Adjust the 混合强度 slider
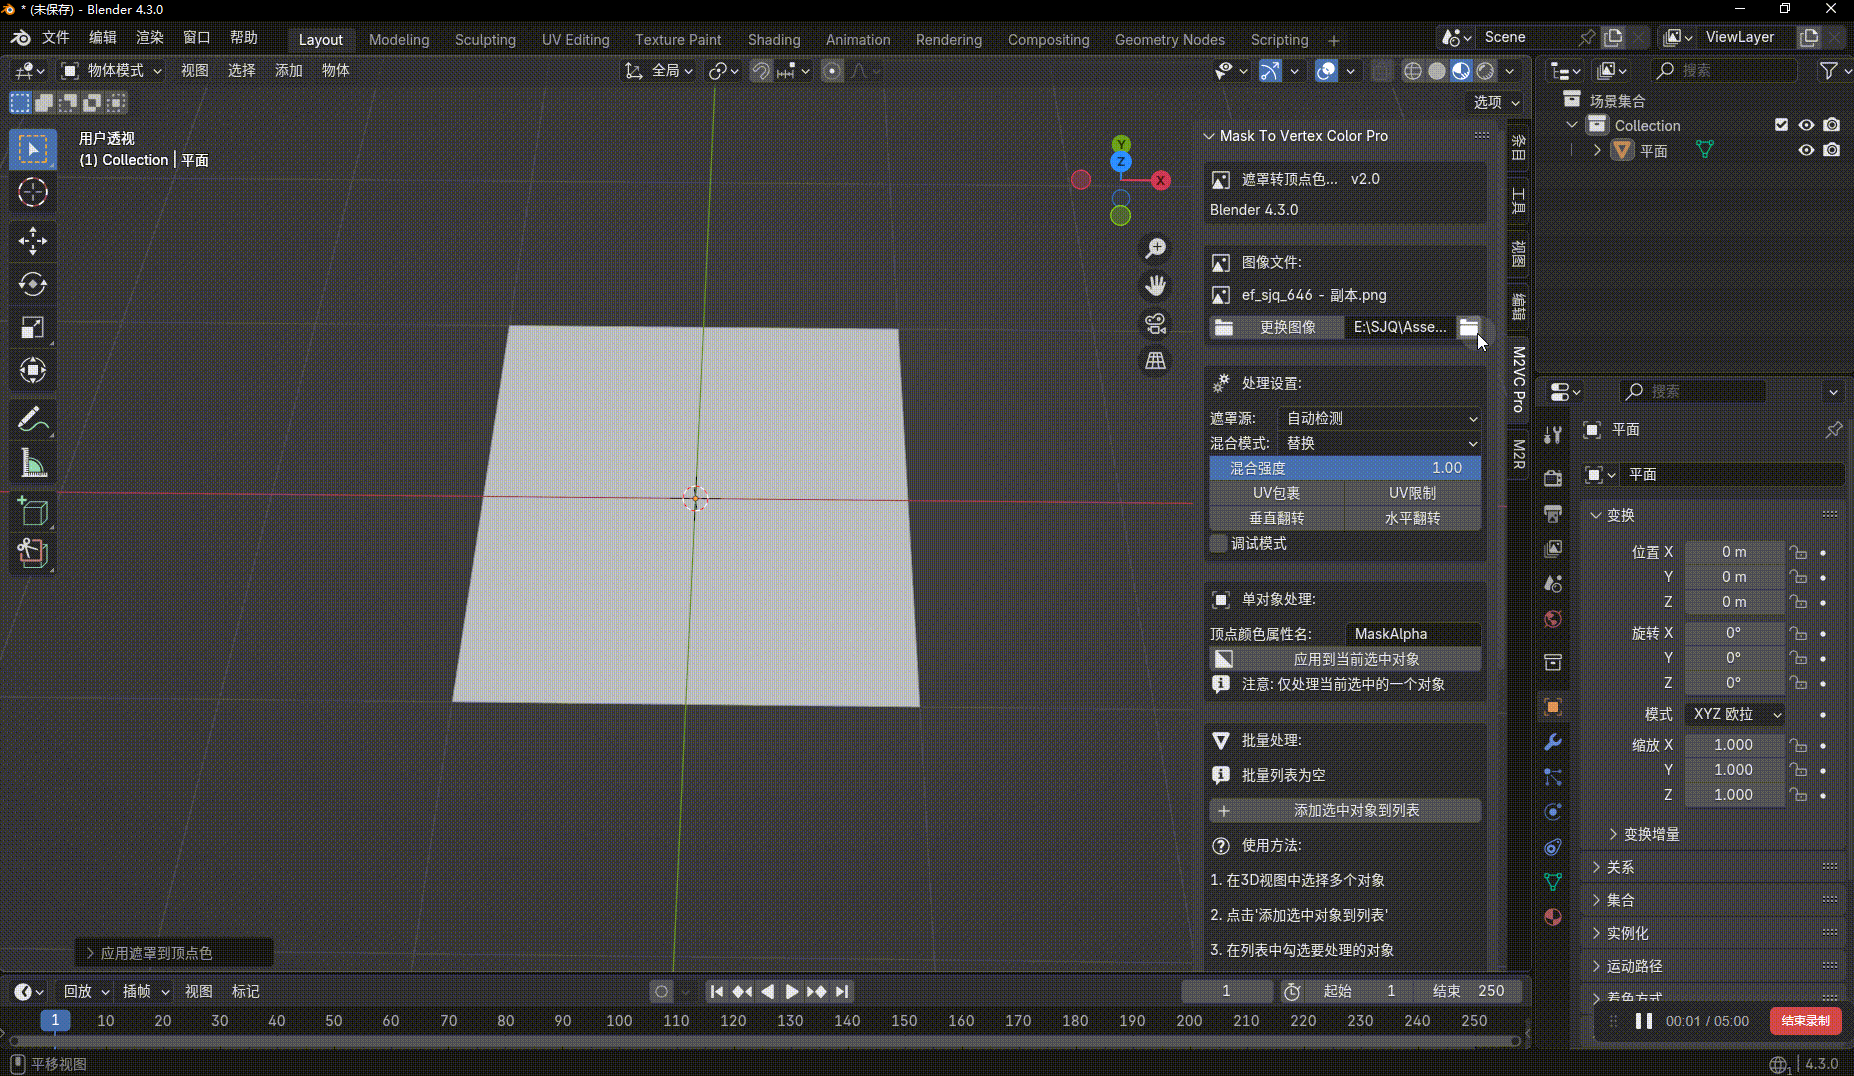1854x1076 pixels. click(x=1345, y=468)
